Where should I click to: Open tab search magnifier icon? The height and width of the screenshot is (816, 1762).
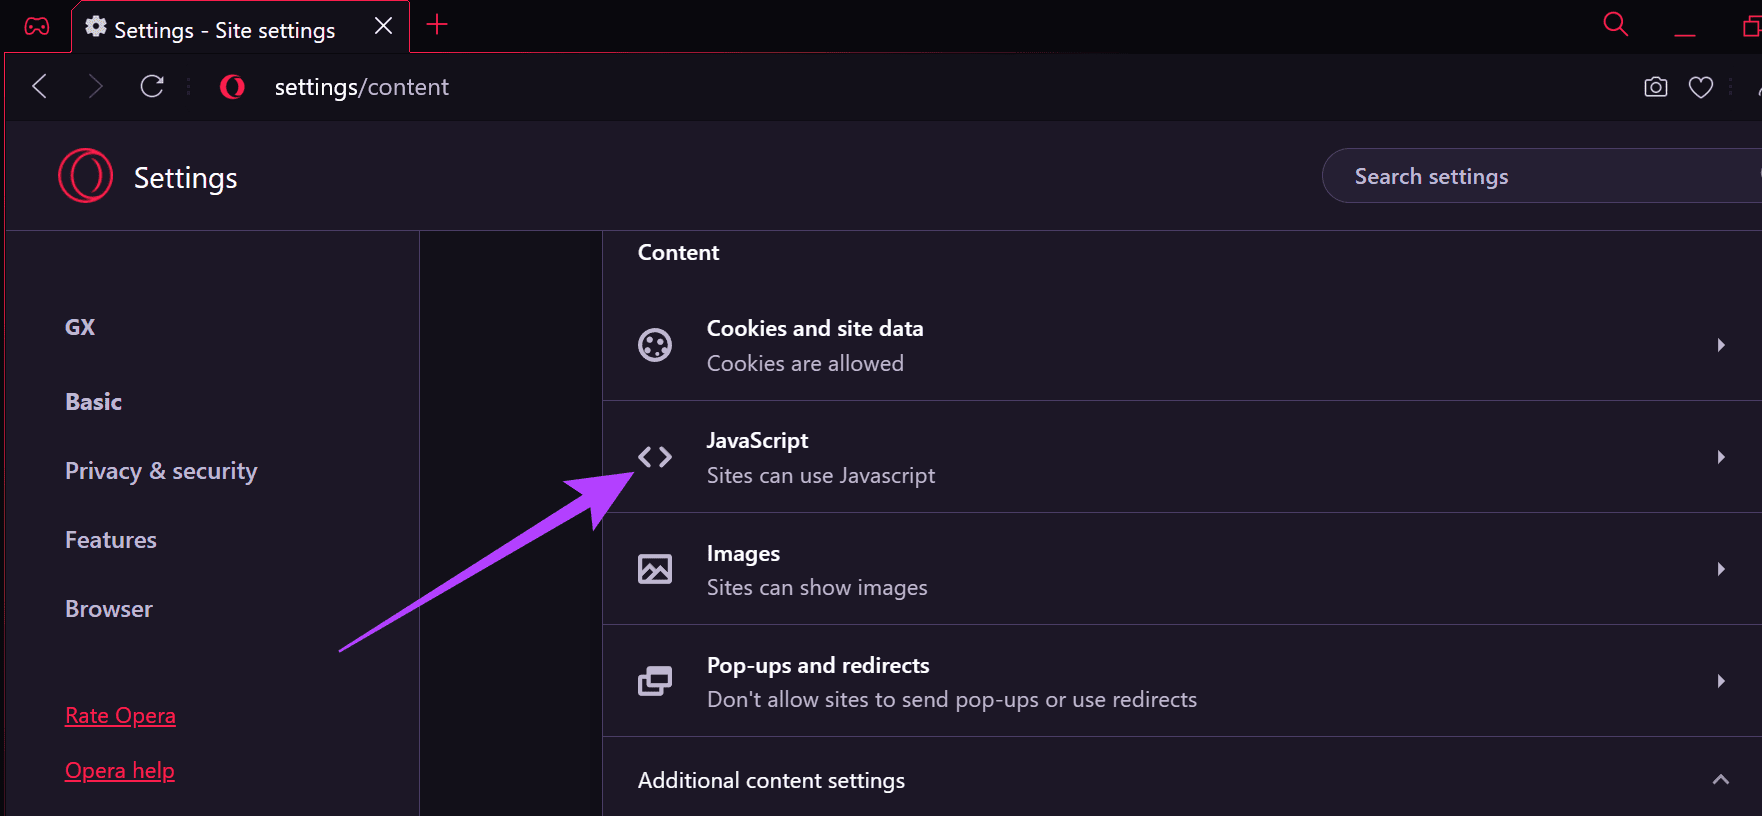pyautogui.click(x=1616, y=24)
